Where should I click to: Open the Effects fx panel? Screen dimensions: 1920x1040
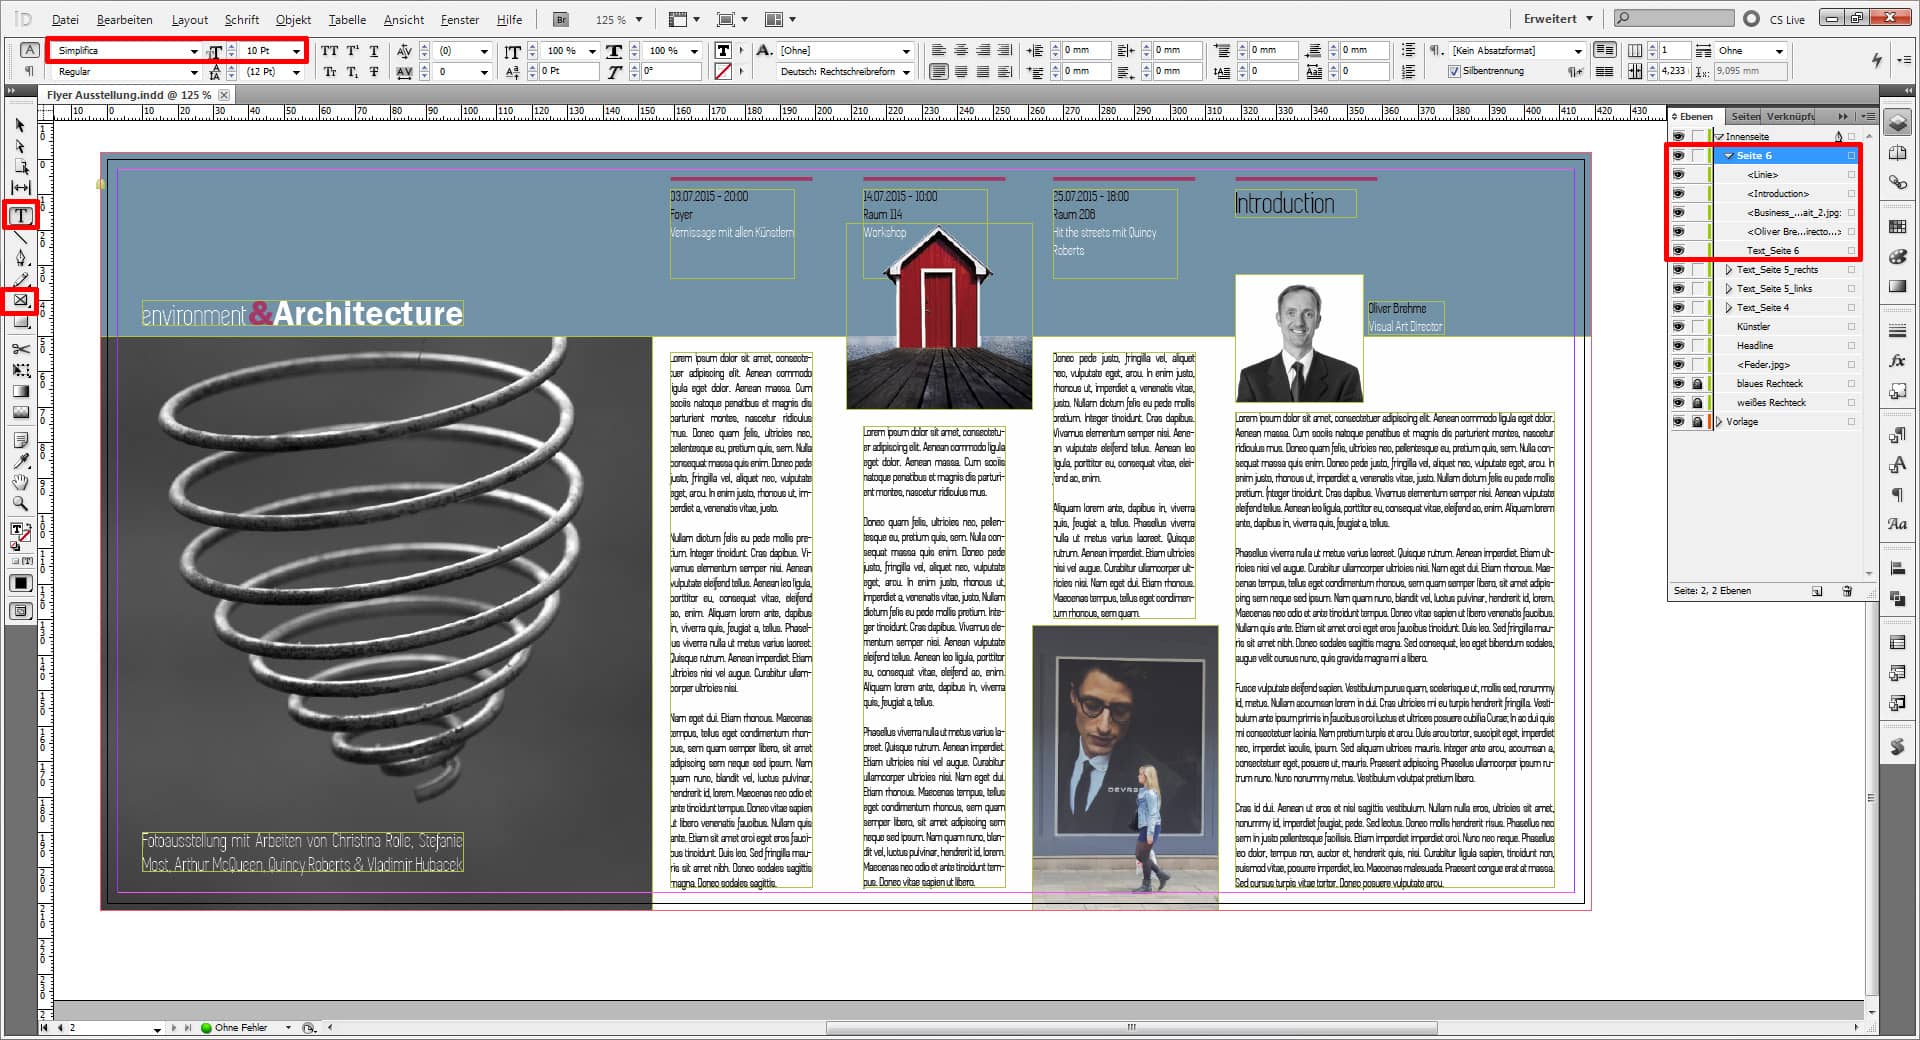(1896, 361)
